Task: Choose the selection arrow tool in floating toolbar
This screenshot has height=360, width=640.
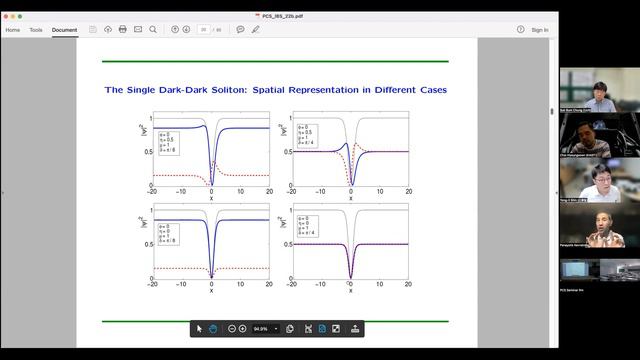Action: click(199, 329)
